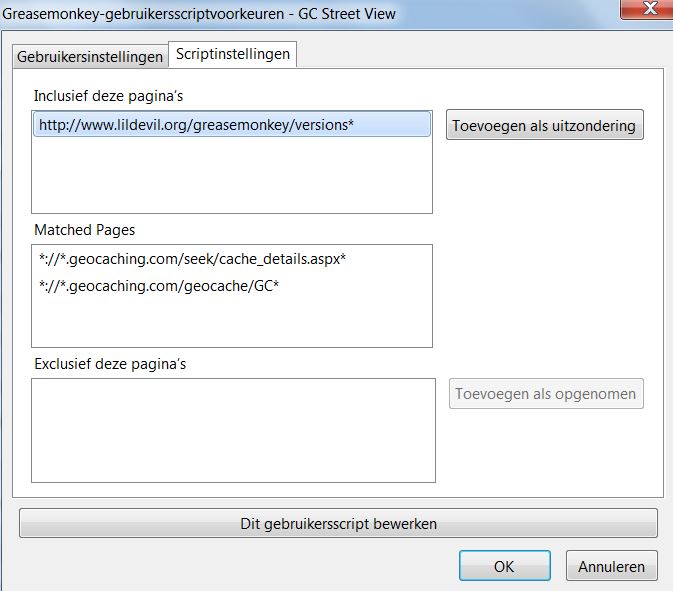Cancel with the Annuleren button
673x591 pixels.
(x=611, y=566)
